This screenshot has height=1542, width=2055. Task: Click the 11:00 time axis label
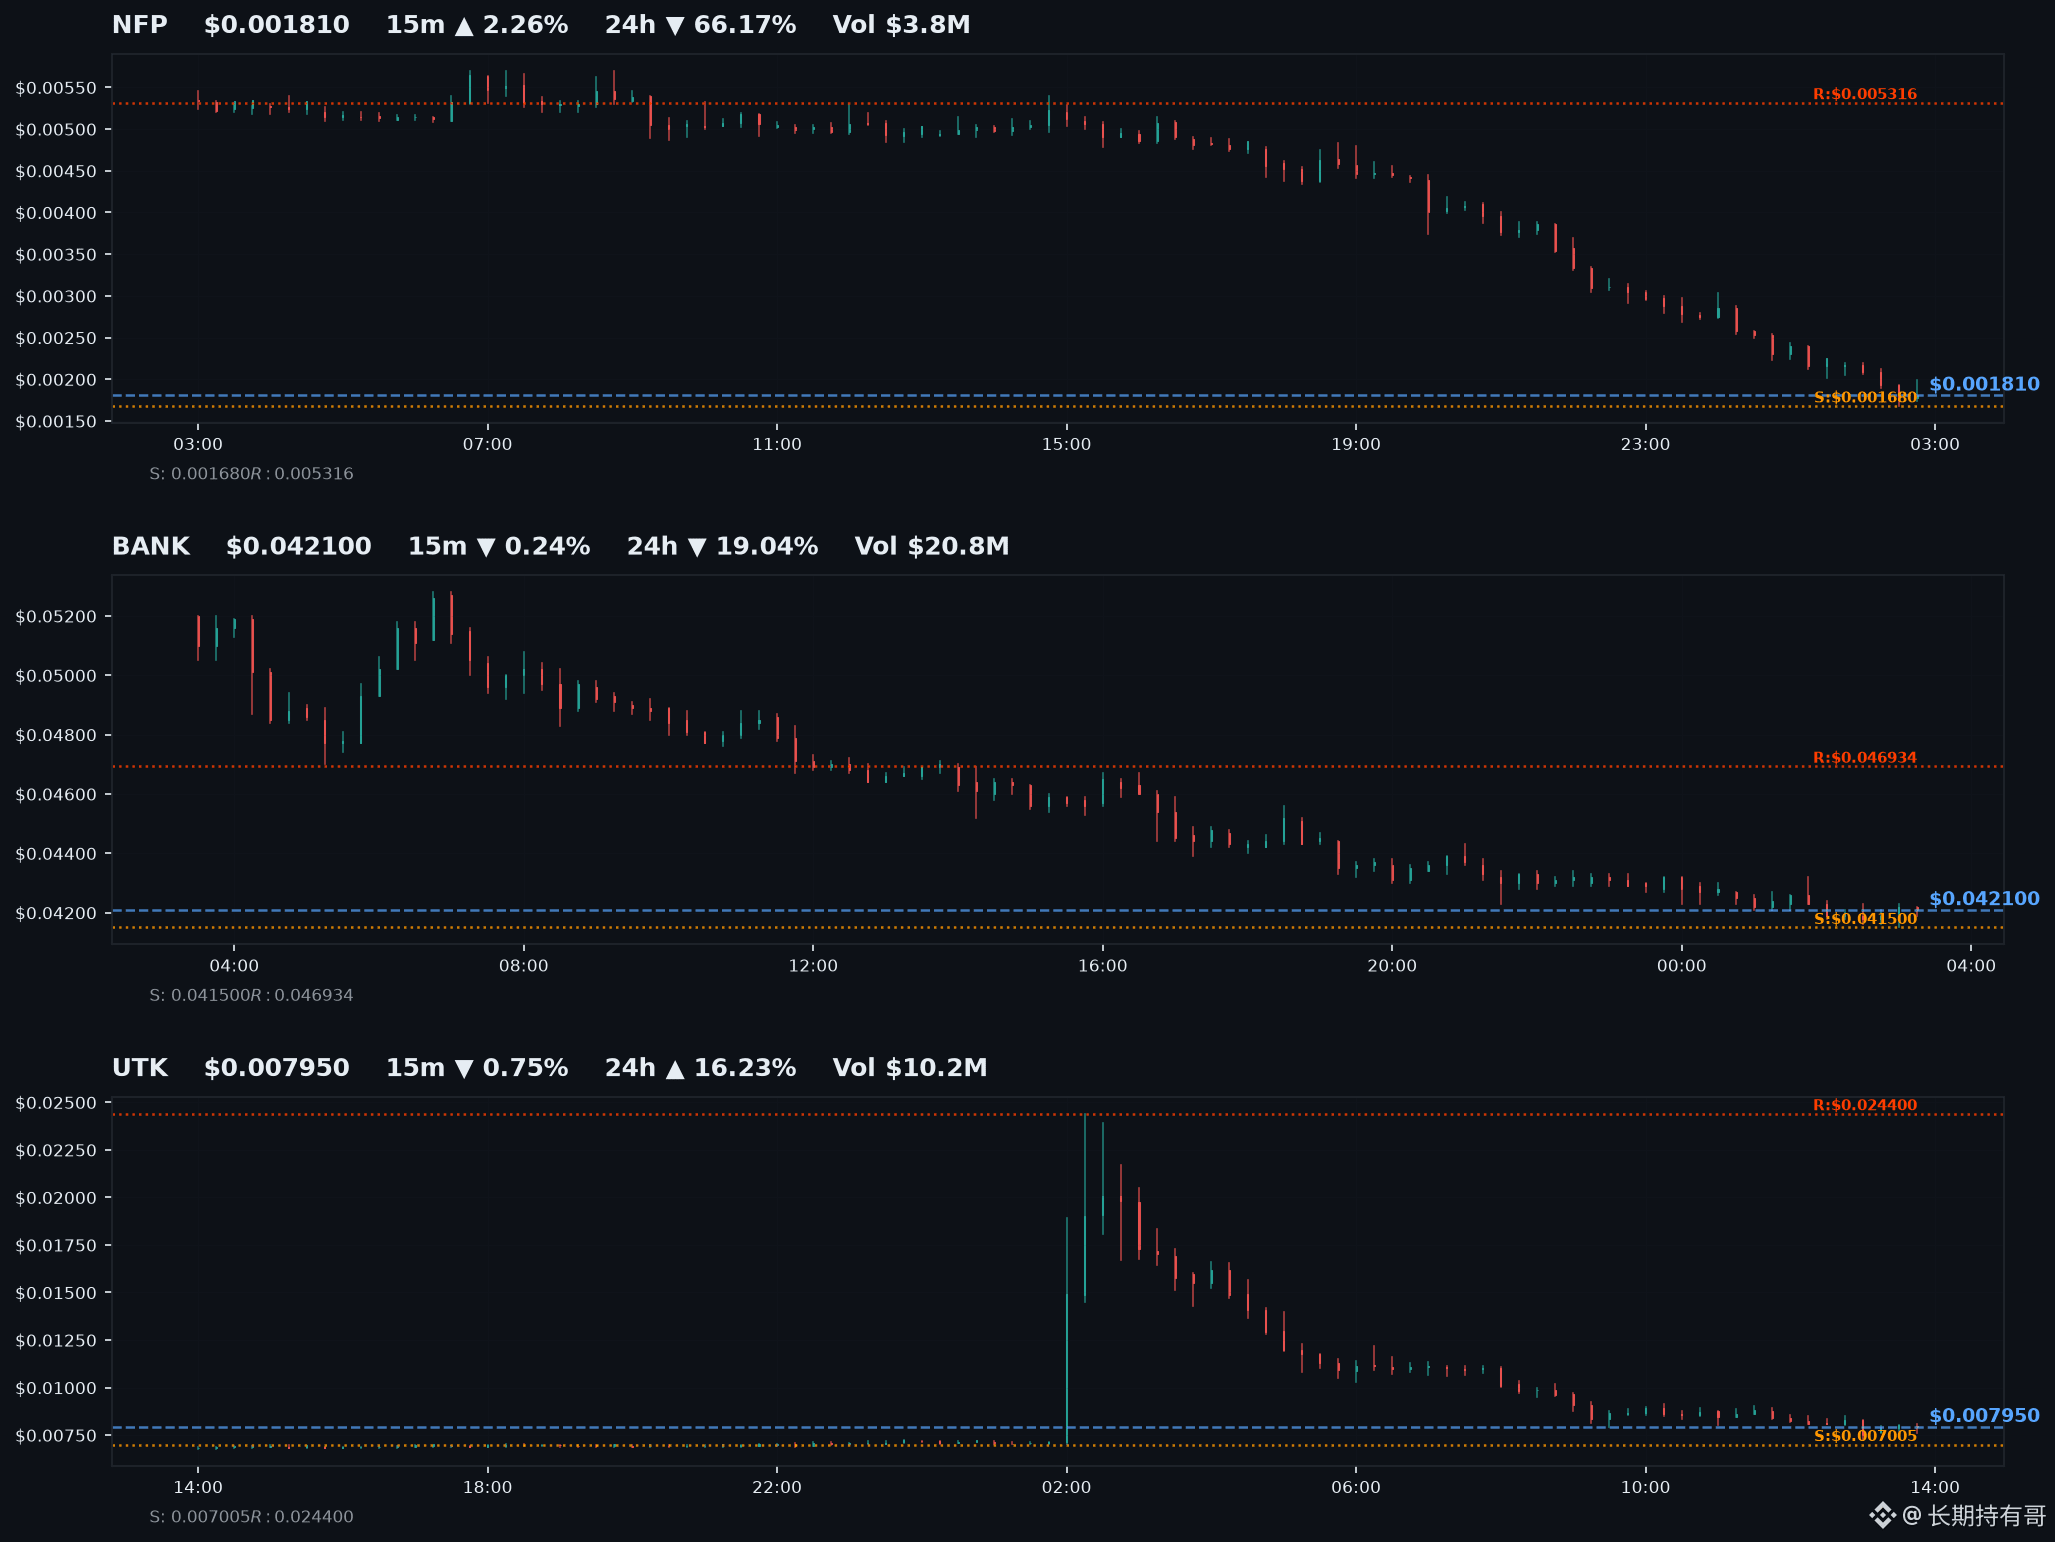(777, 444)
